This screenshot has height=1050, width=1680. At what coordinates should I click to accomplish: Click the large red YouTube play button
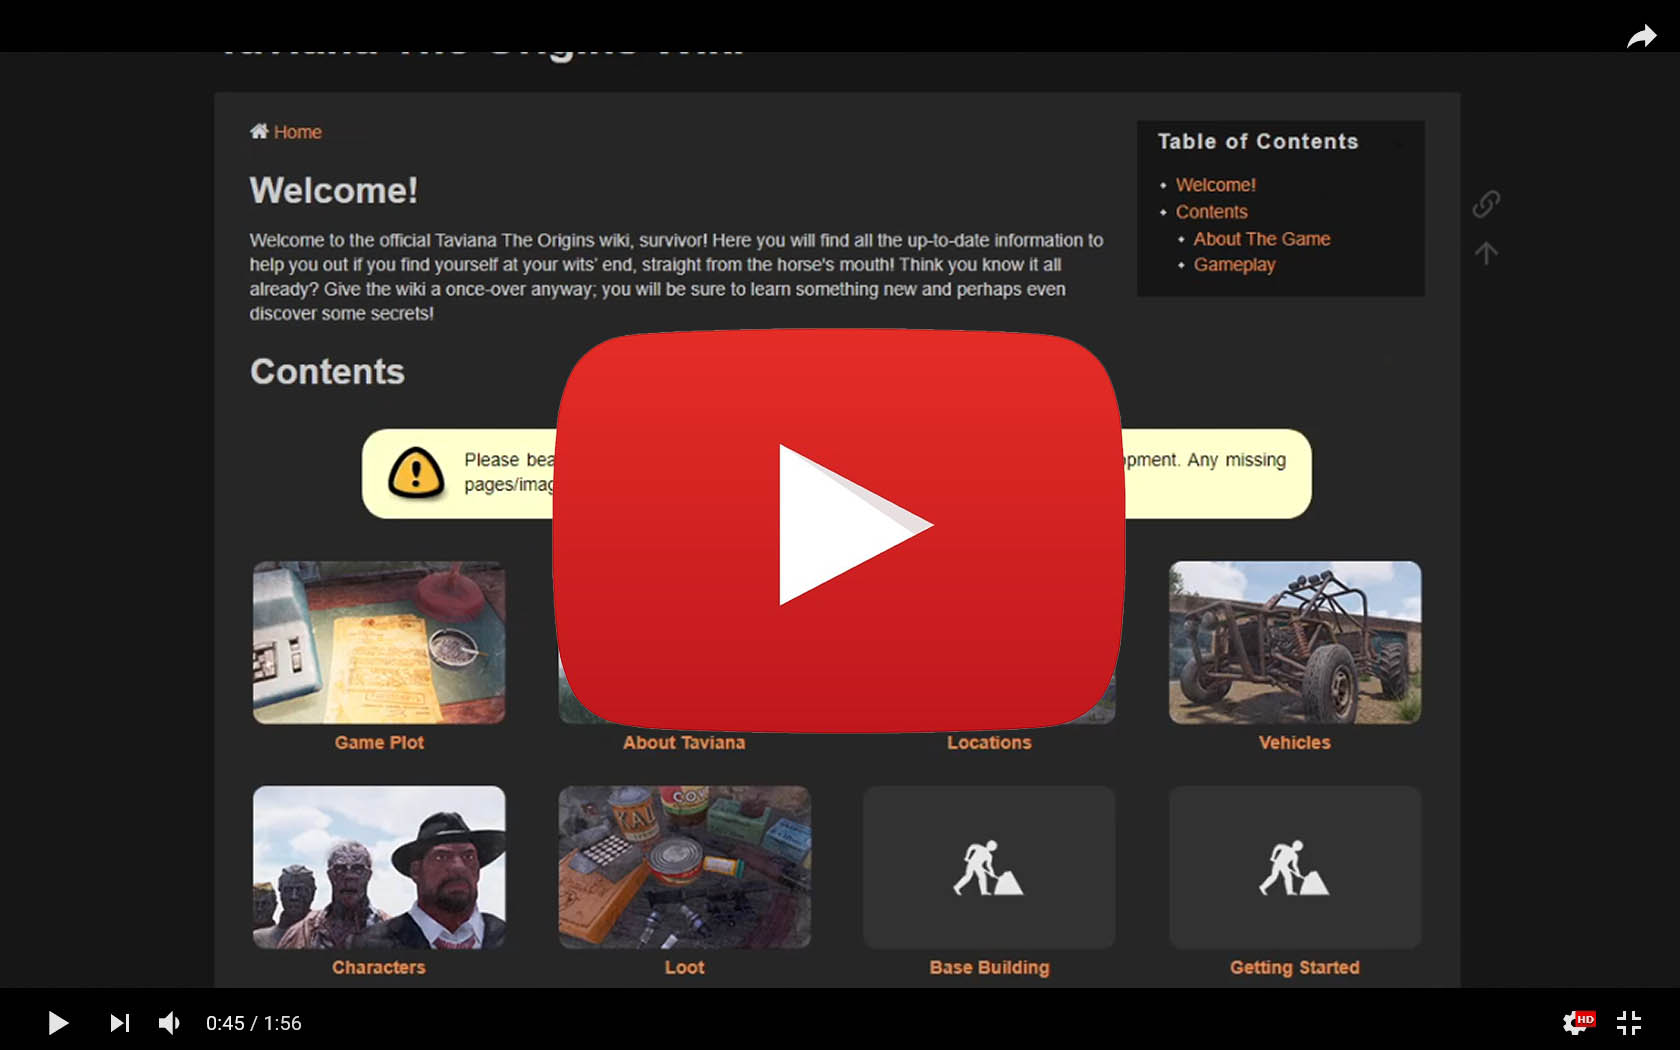(x=839, y=529)
